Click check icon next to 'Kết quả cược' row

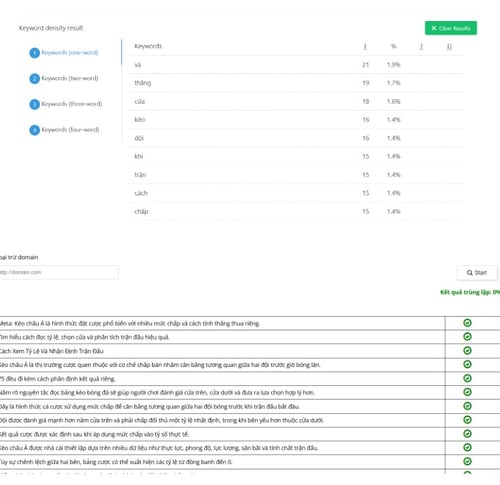pyautogui.click(x=467, y=434)
